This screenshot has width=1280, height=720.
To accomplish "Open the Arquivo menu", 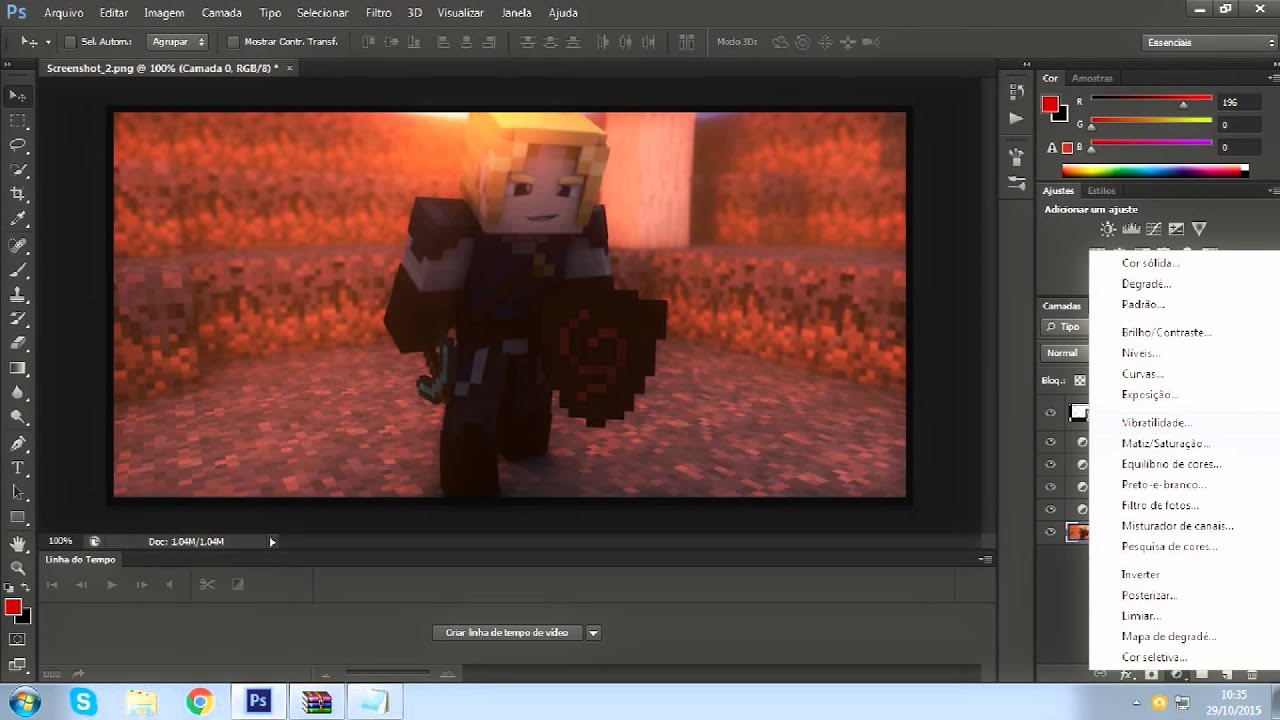I will (64, 13).
